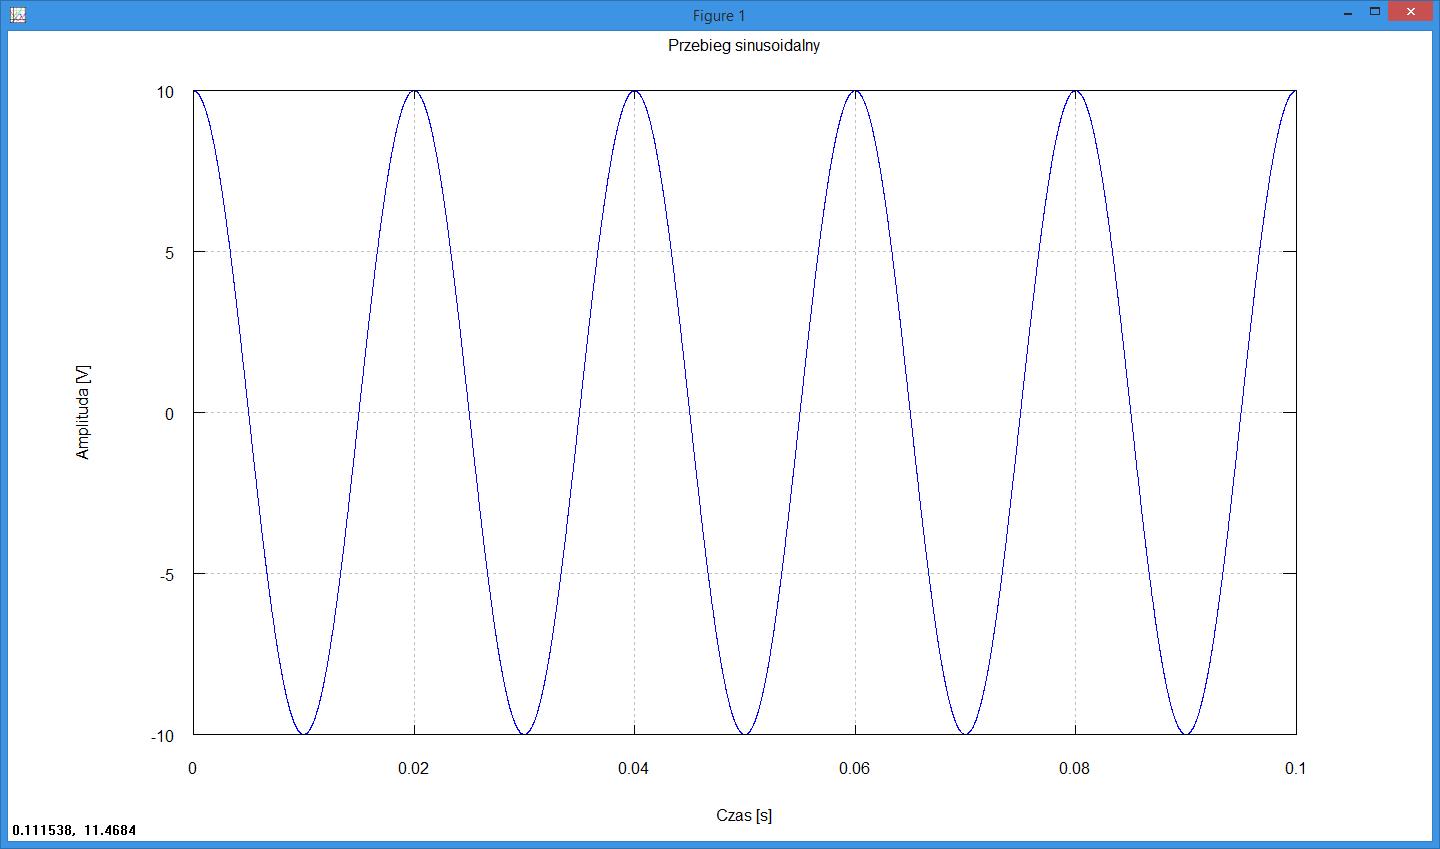This screenshot has height=849, width=1440.
Task: Click the x-axis tick label 0.1
Action: click(1296, 768)
